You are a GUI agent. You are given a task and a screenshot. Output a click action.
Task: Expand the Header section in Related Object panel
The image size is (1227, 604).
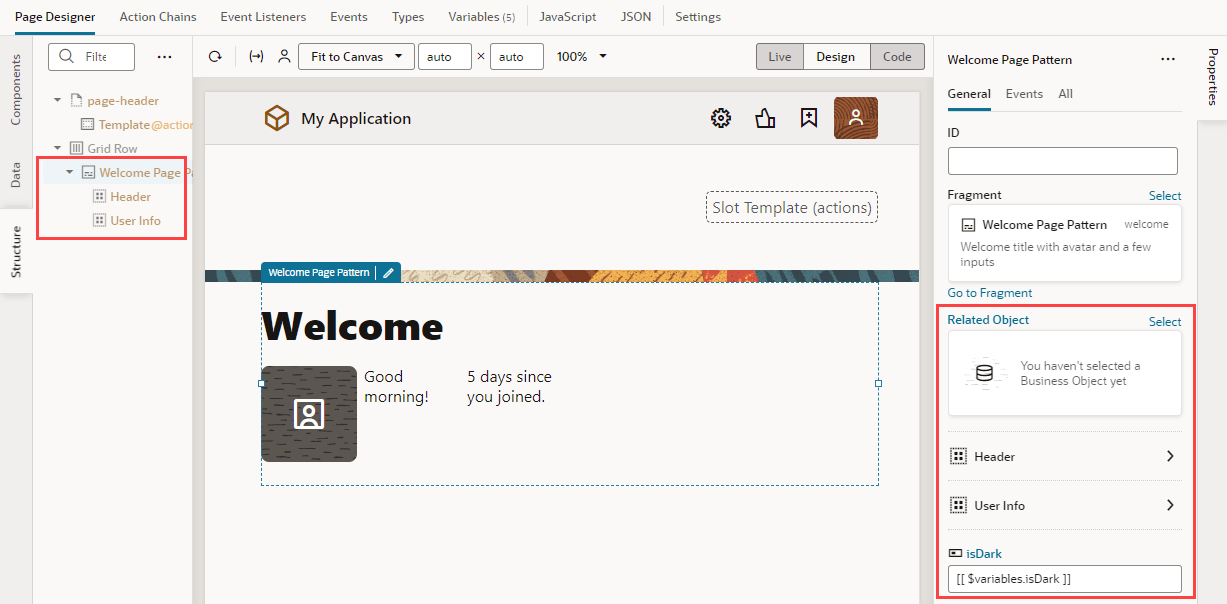1169,456
